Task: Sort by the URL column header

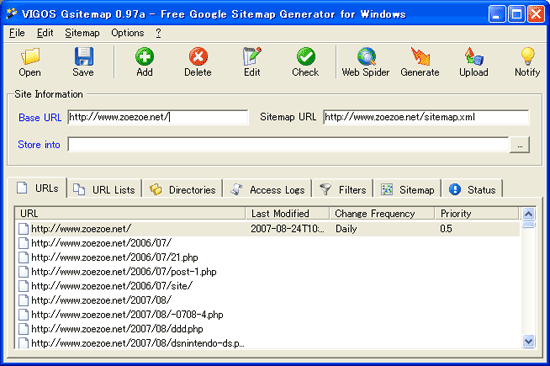Action: 130,213
